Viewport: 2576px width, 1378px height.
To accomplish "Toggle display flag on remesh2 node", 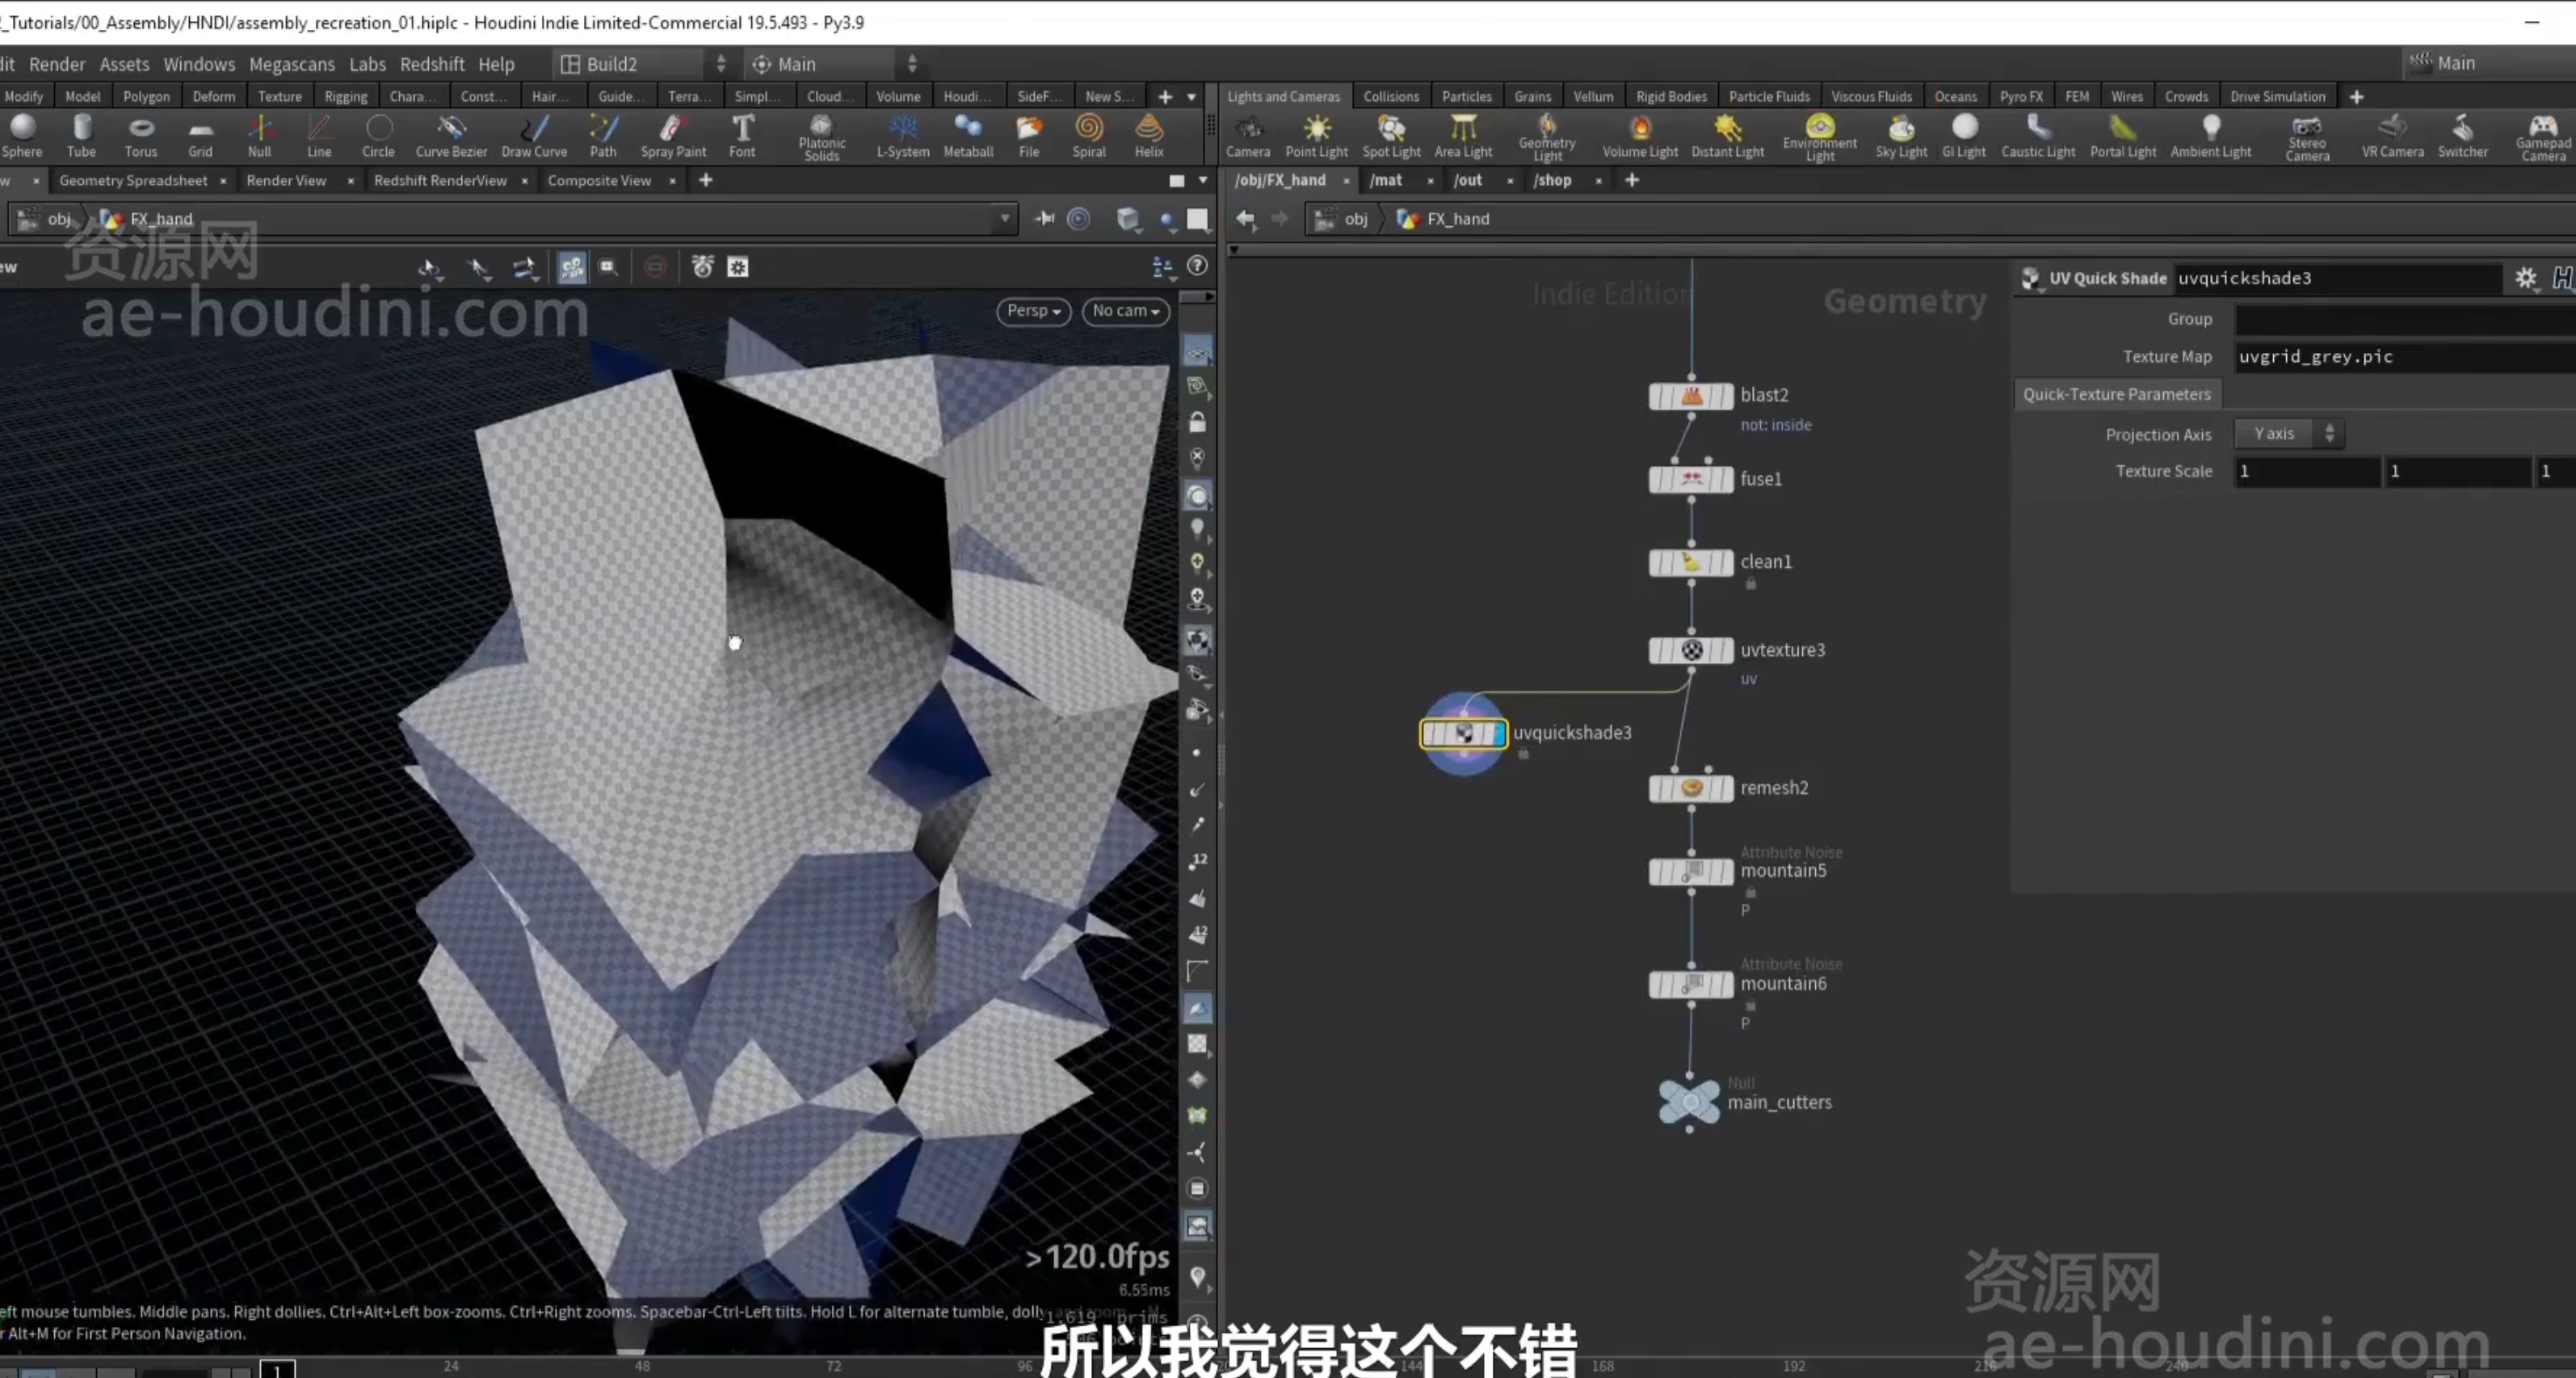I will click(x=1725, y=788).
